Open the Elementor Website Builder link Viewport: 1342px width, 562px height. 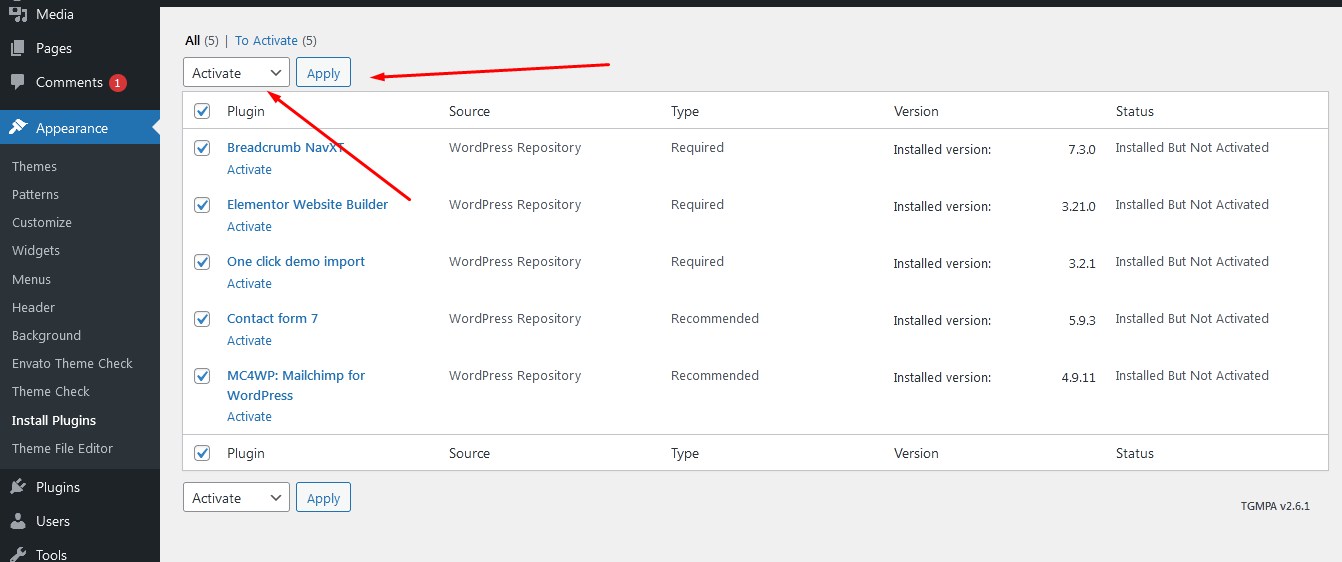point(307,204)
